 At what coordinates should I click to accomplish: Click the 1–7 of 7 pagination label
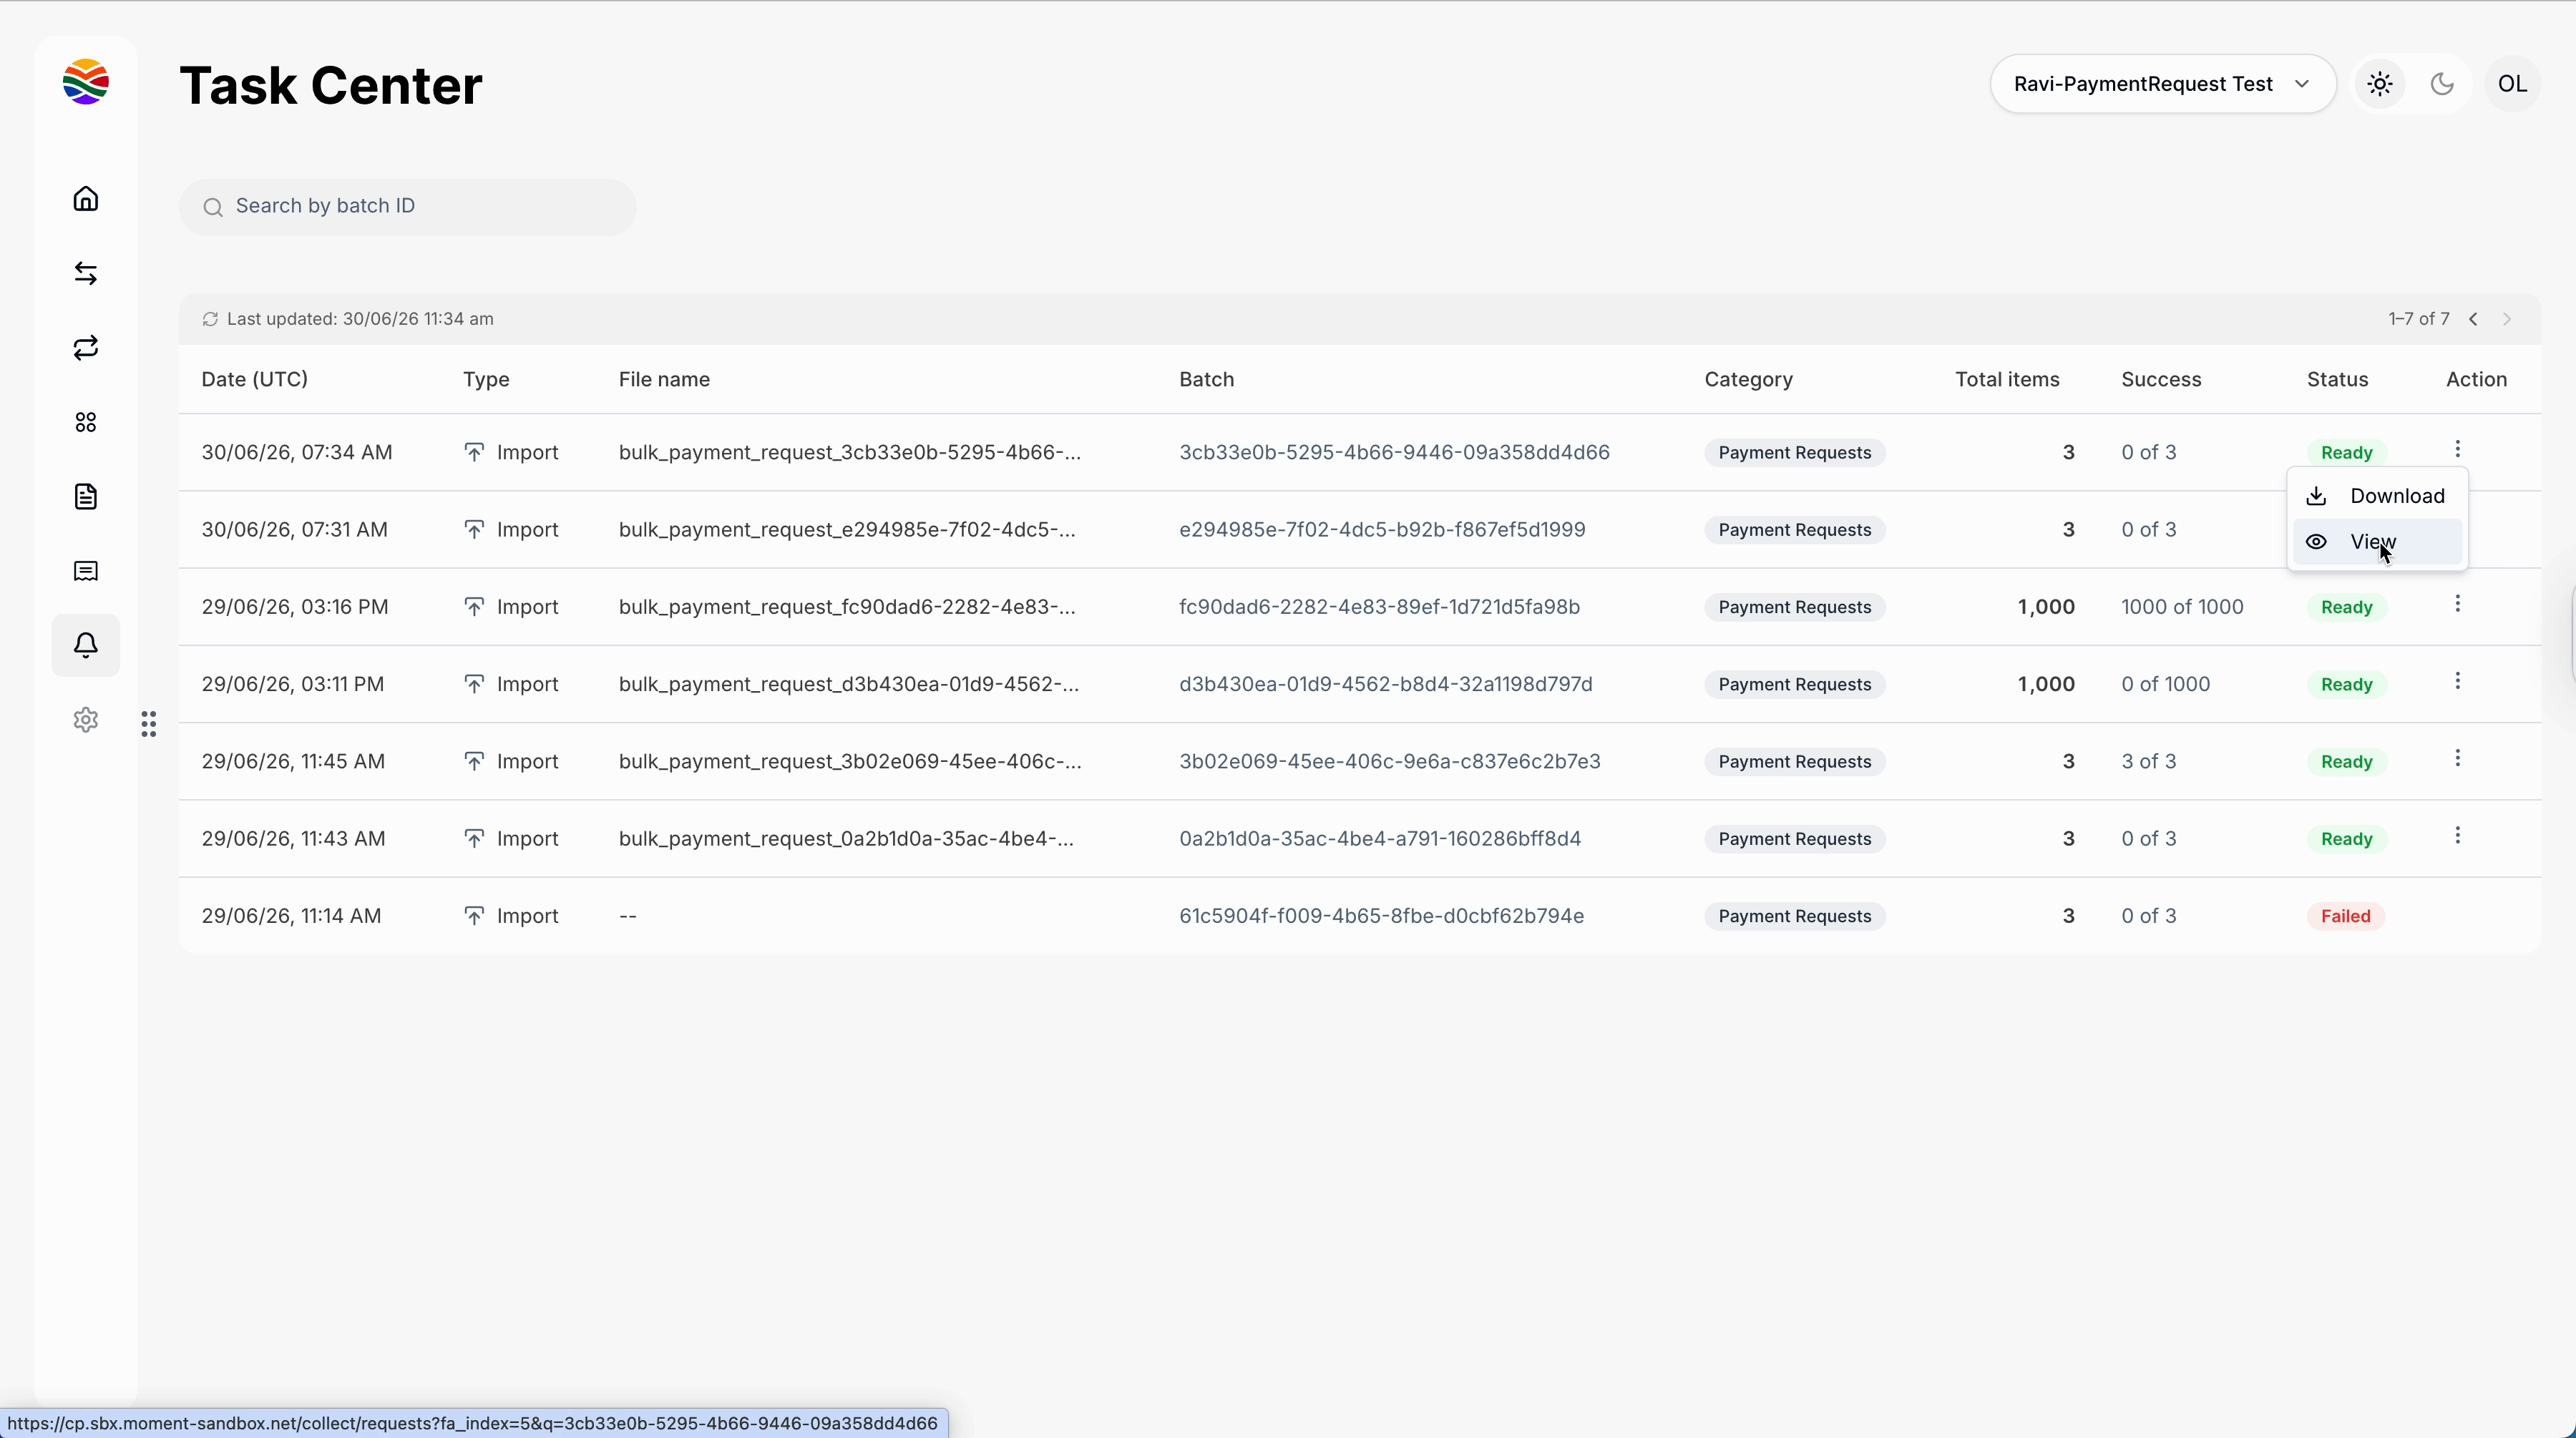coord(2418,319)
